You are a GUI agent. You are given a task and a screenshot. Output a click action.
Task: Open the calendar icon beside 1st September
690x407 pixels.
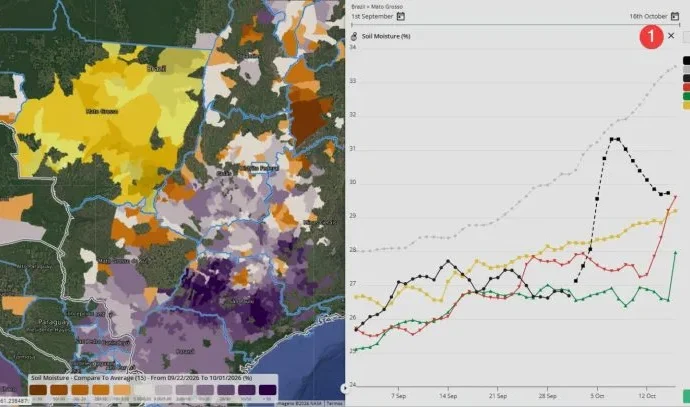point(400,16)
